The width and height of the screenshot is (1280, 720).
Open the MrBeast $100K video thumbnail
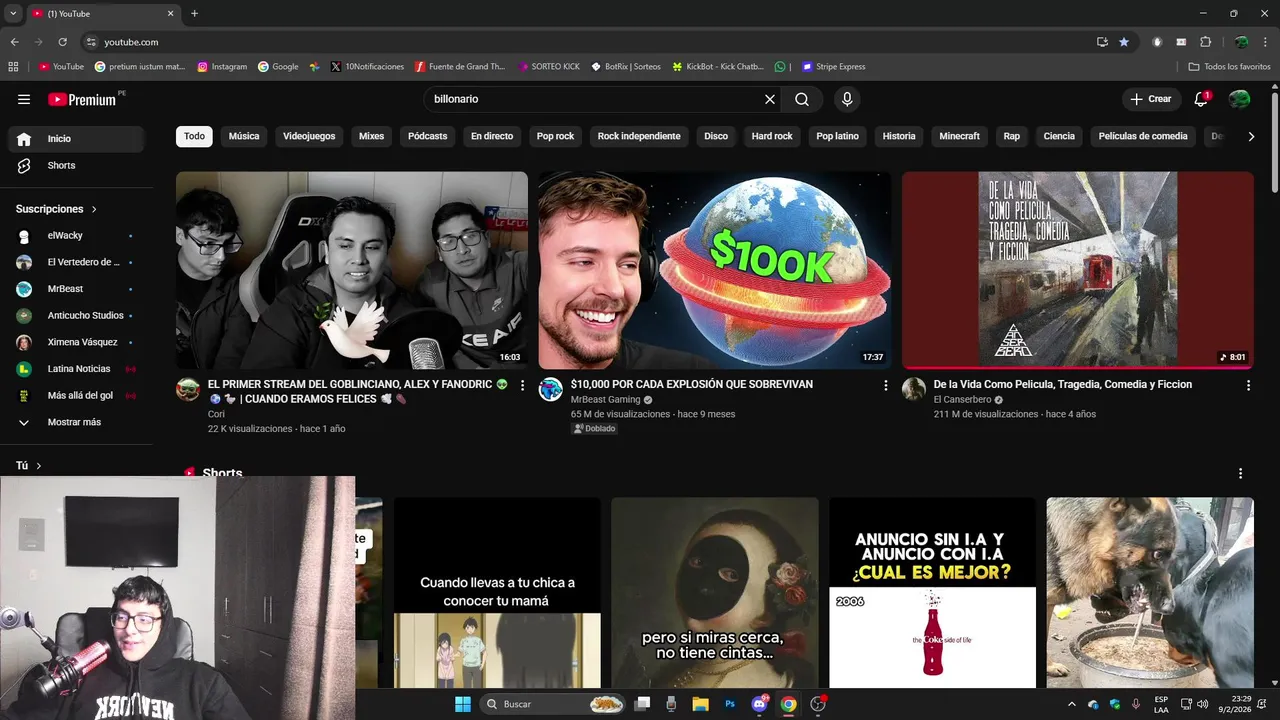[x=714, y=270]
